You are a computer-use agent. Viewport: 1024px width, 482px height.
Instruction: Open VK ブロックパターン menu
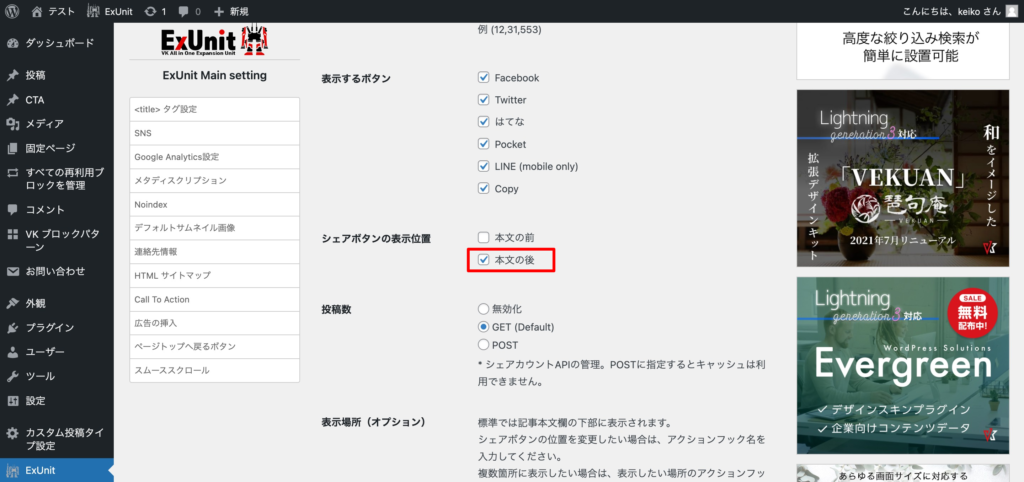(57, 240)
